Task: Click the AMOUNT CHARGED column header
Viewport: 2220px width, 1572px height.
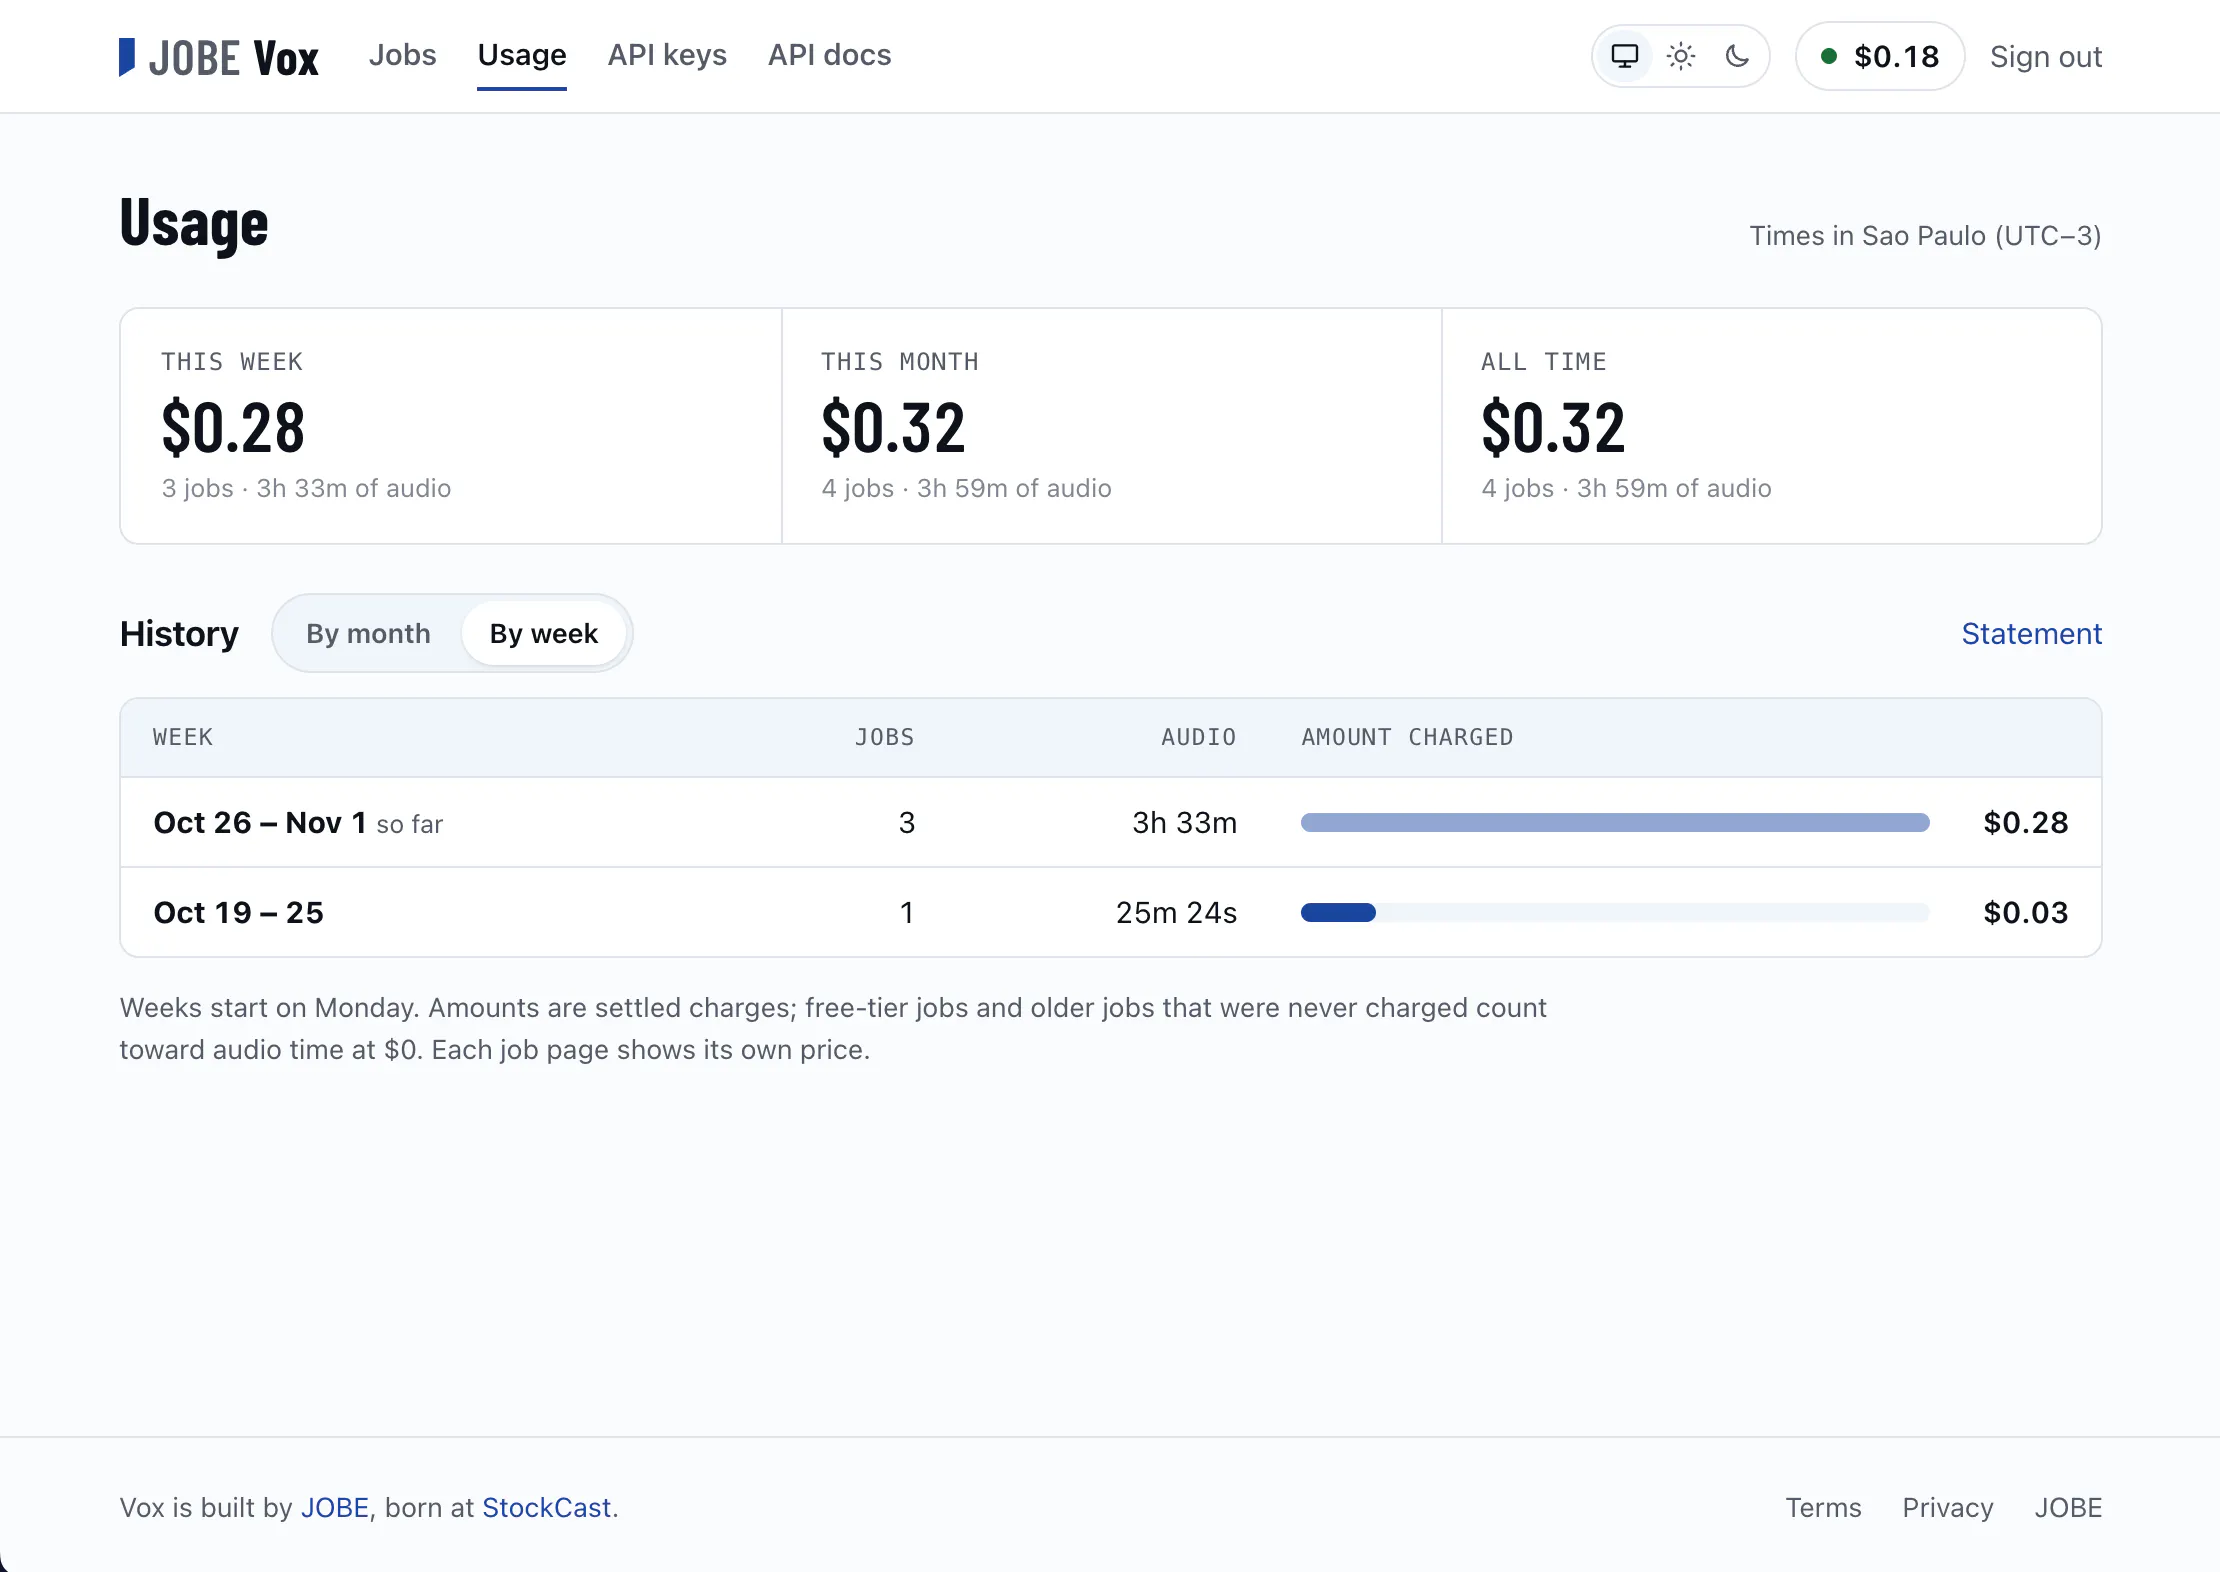Action: (x=1407, y=737)
